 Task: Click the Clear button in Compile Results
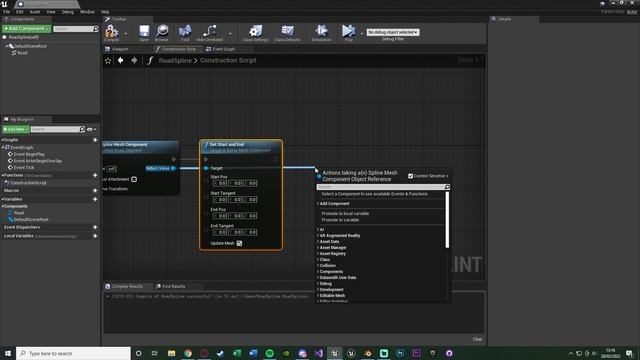pos(477,340)
